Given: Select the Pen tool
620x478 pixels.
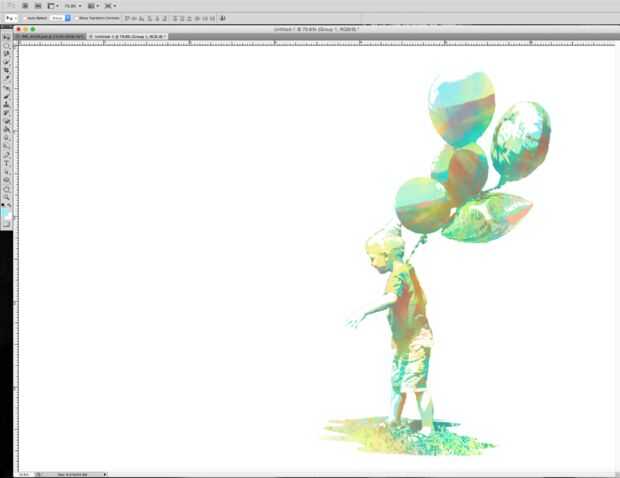Looking at the screenshot, I should click(6, 155).
